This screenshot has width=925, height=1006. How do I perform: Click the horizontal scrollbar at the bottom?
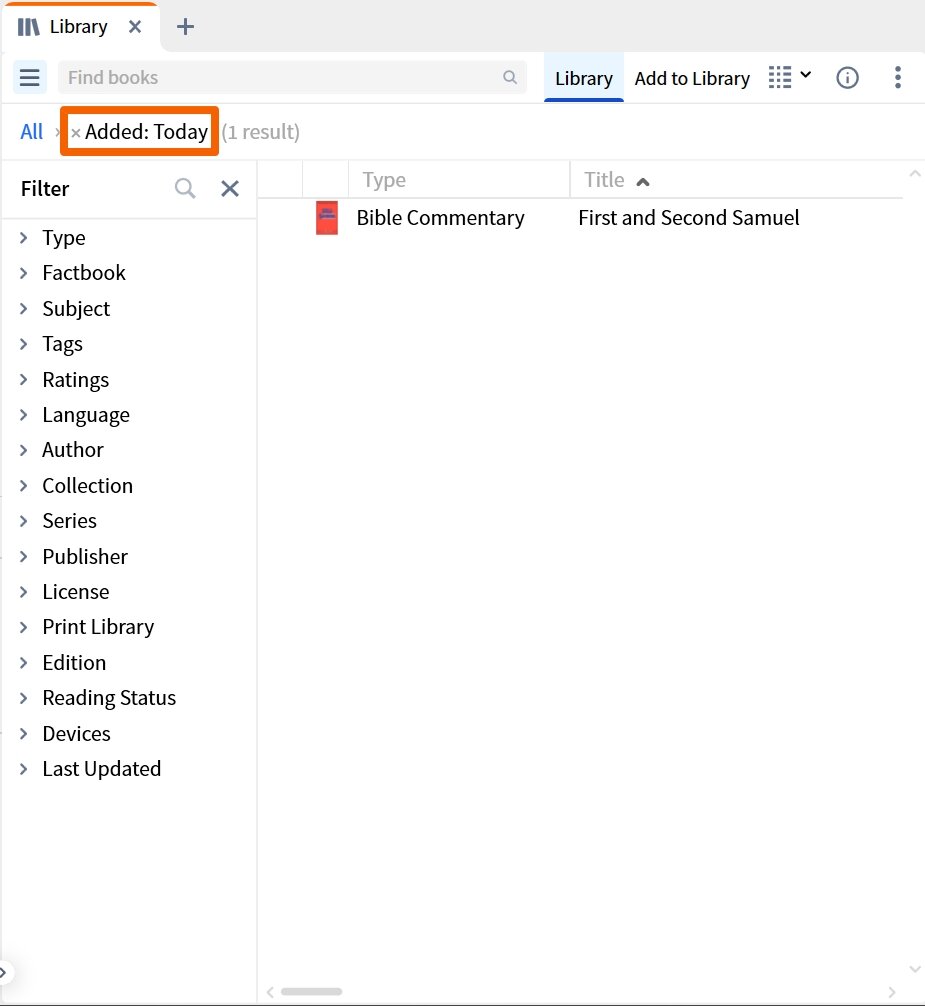(310, 991)
